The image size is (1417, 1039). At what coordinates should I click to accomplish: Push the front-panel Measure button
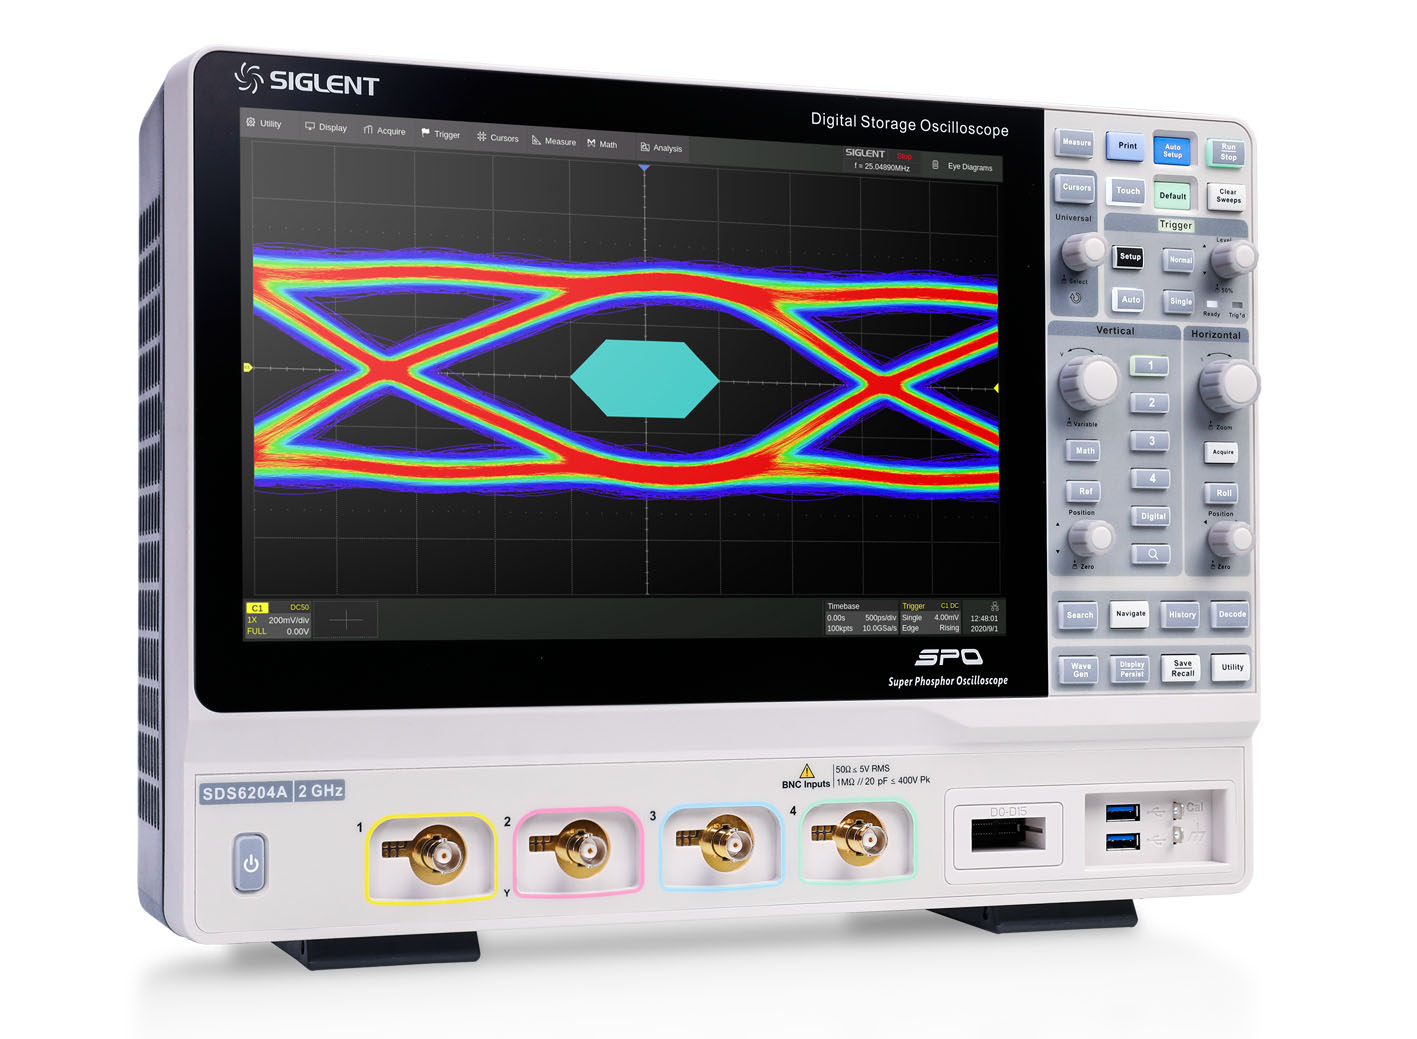point(1076,143)
